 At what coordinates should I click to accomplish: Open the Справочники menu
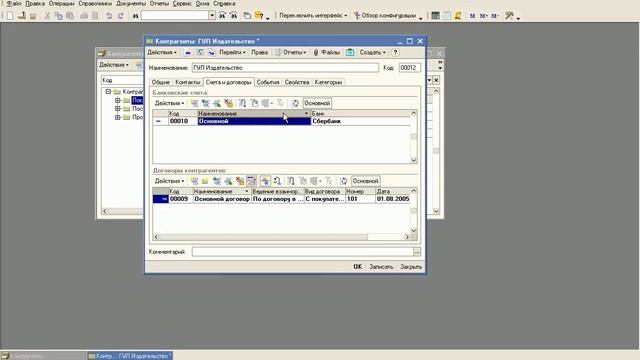click(95, 4)
